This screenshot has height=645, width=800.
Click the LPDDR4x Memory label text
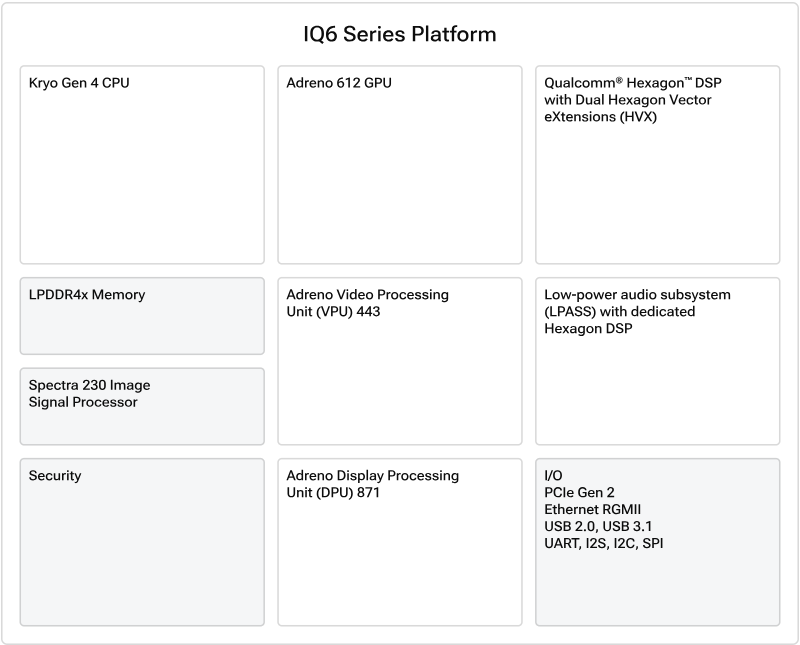[87, 294]
